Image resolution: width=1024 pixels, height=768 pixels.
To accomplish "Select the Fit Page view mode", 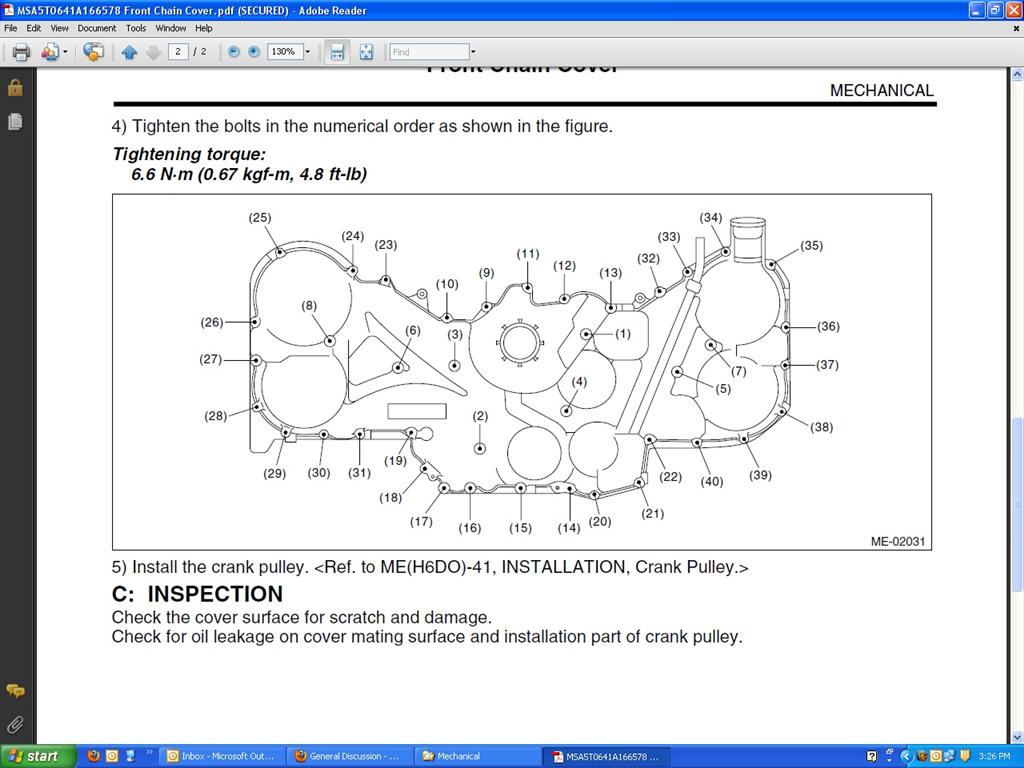I will pos(366,52).
